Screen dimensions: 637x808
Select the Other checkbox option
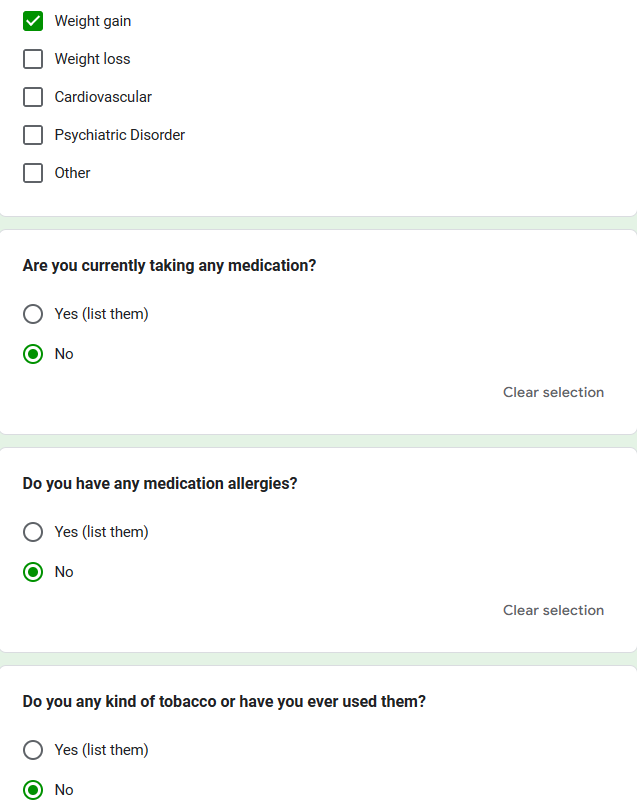(33, 173)
